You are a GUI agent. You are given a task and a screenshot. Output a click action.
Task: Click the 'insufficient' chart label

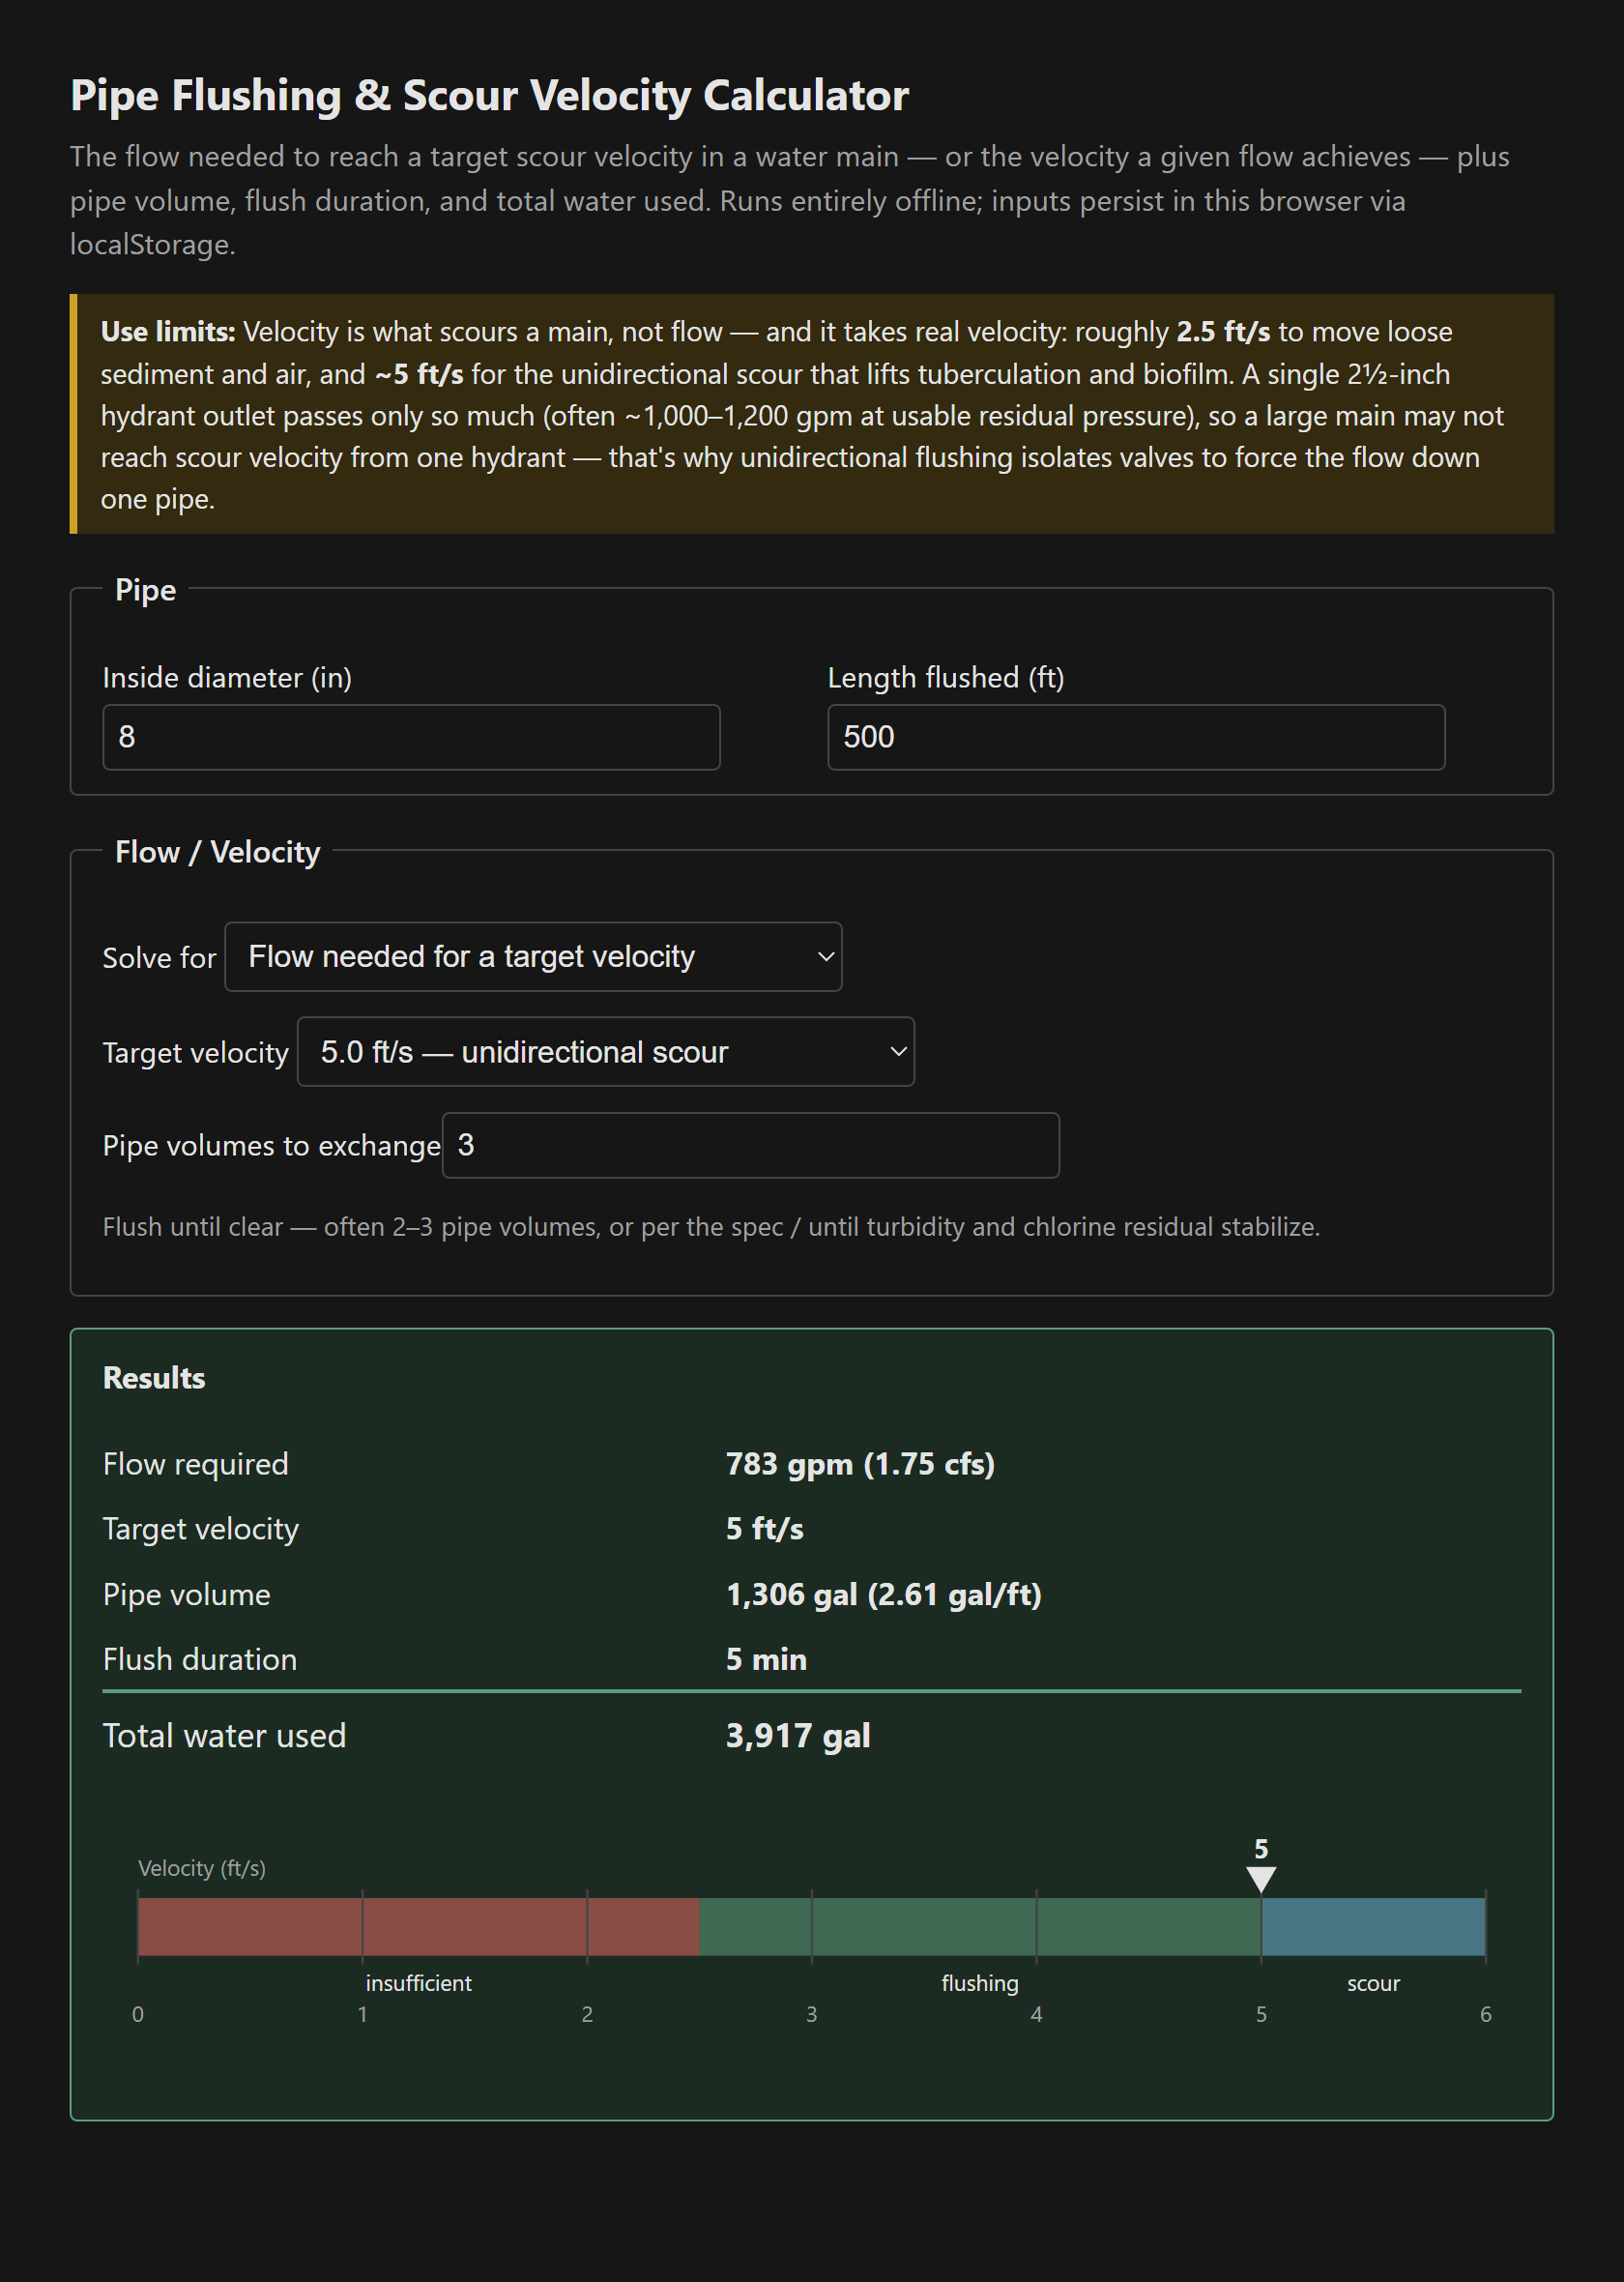point(418,1983)
